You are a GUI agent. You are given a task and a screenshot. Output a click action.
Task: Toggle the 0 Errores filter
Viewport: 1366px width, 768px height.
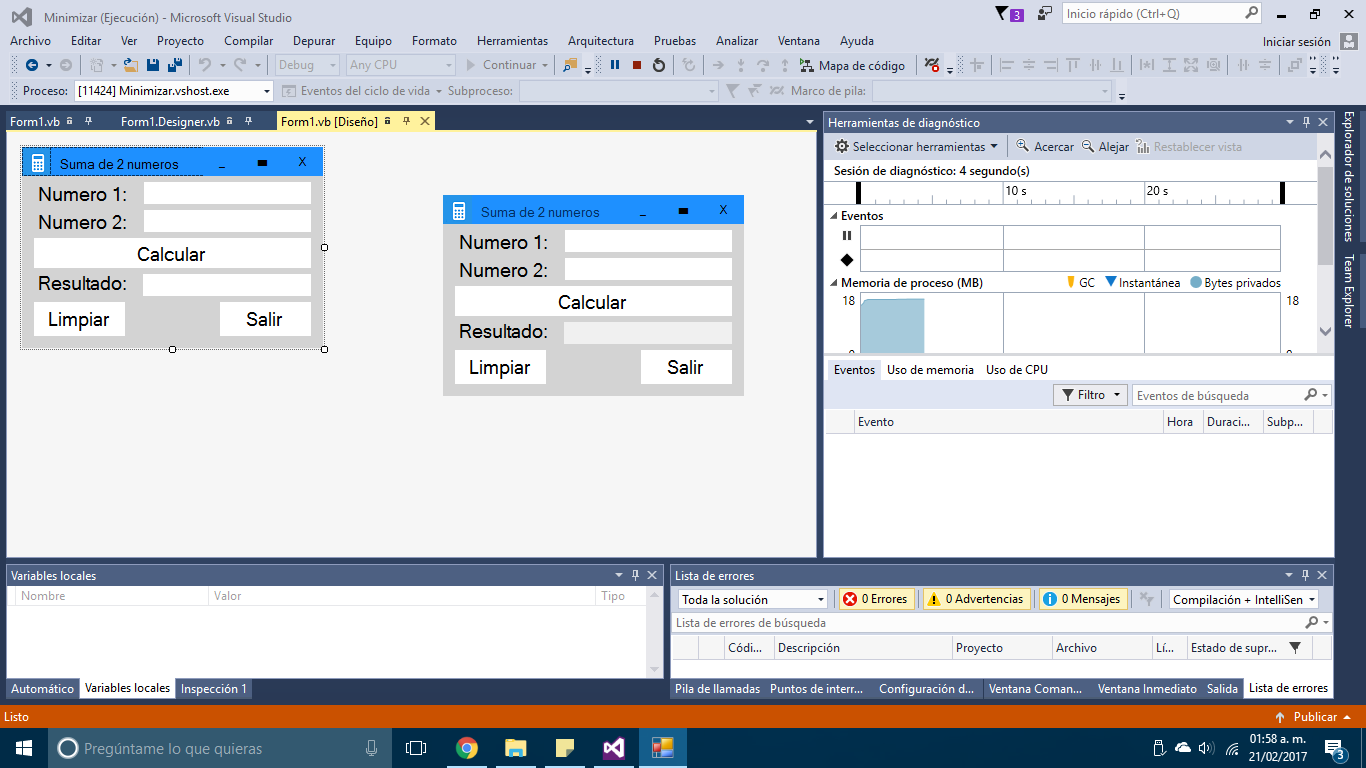coord(876,599)
